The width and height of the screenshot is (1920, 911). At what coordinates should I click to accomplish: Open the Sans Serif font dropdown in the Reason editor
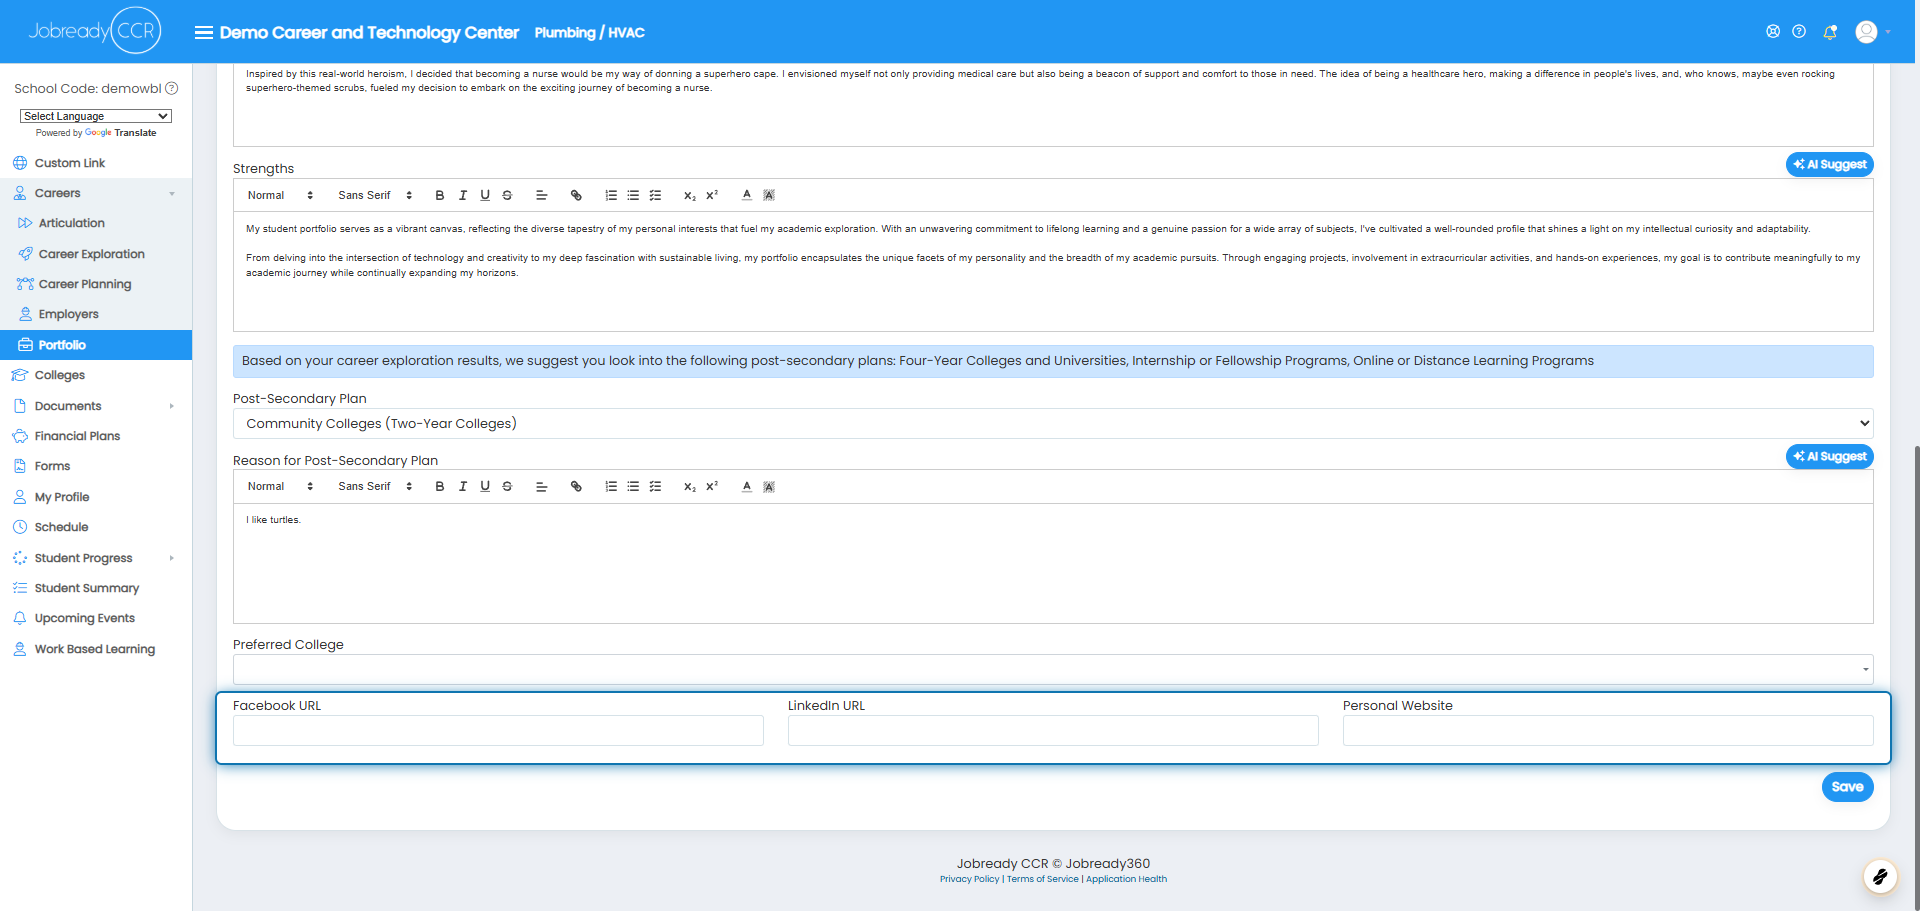(375, 486)
